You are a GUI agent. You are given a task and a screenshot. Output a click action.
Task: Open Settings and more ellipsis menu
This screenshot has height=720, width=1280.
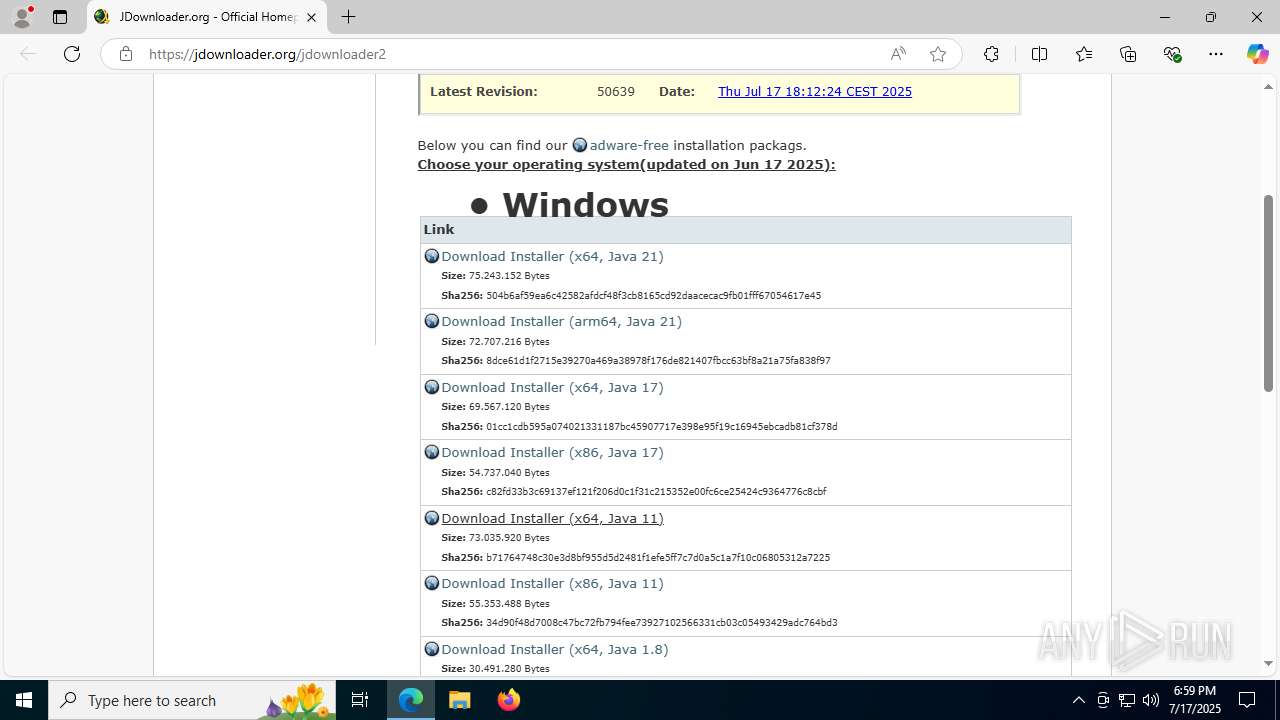click(x=1216, y=54)
